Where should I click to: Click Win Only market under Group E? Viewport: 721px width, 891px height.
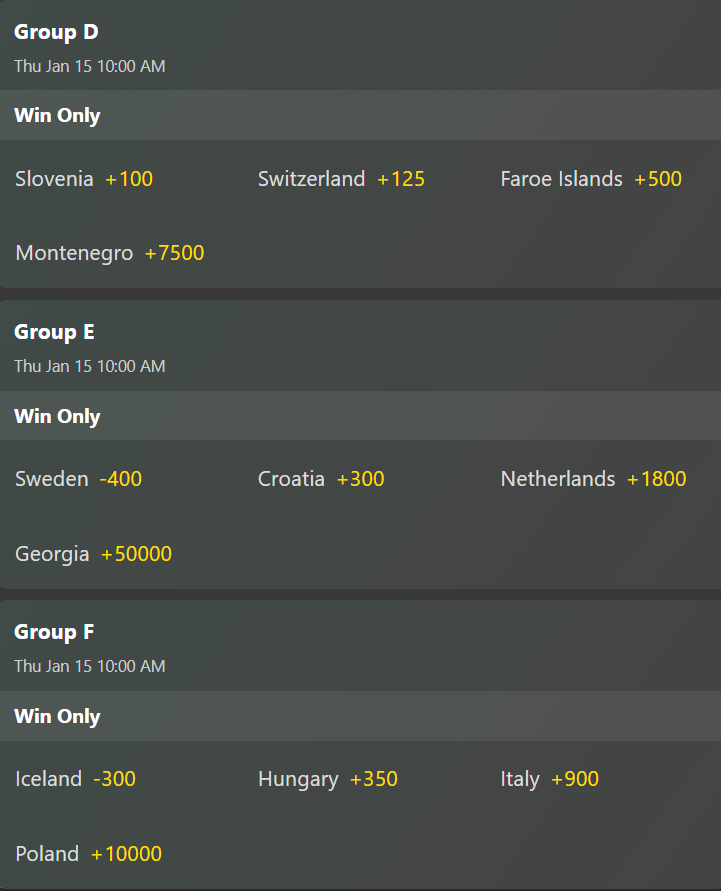57,416
